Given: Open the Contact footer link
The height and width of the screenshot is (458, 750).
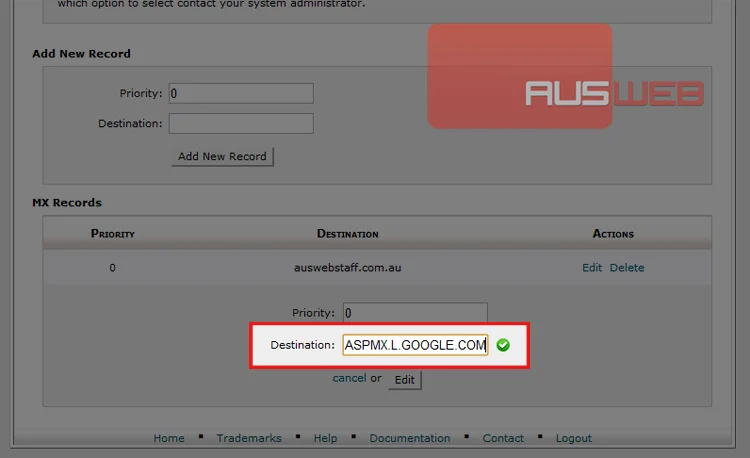Looking at the screenshot, I should click(503, 438).
